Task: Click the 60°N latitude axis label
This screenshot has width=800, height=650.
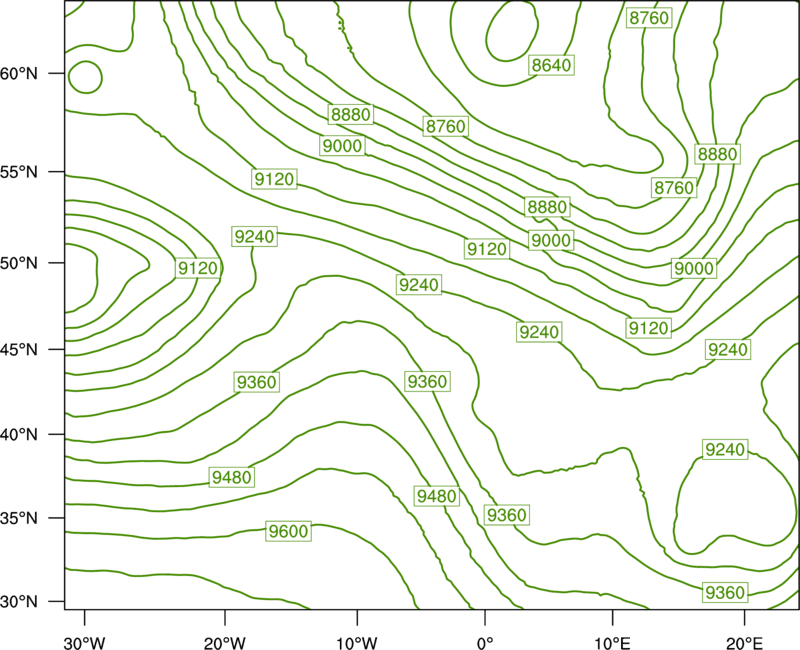Action: [19, 74]
